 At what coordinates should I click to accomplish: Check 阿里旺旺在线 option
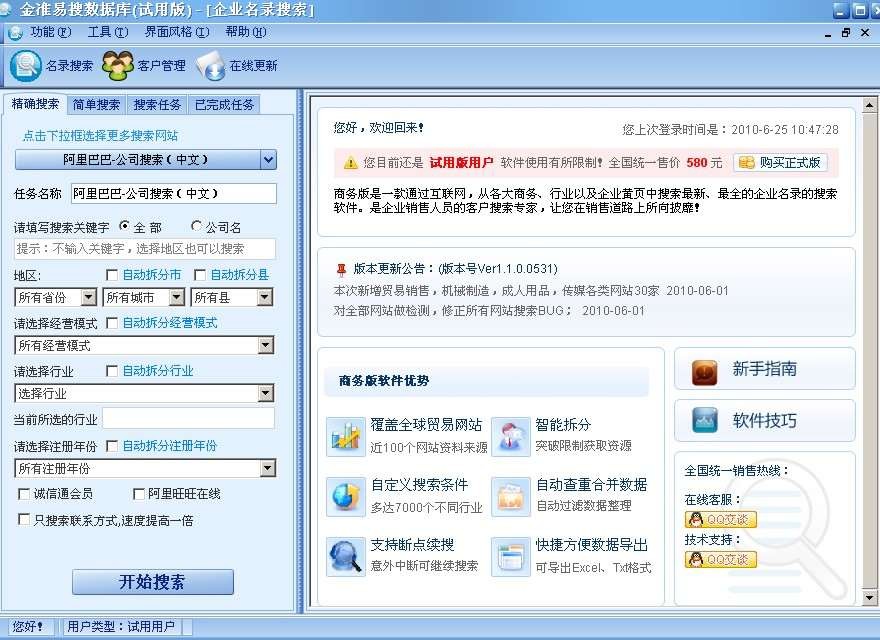point(139,493)
